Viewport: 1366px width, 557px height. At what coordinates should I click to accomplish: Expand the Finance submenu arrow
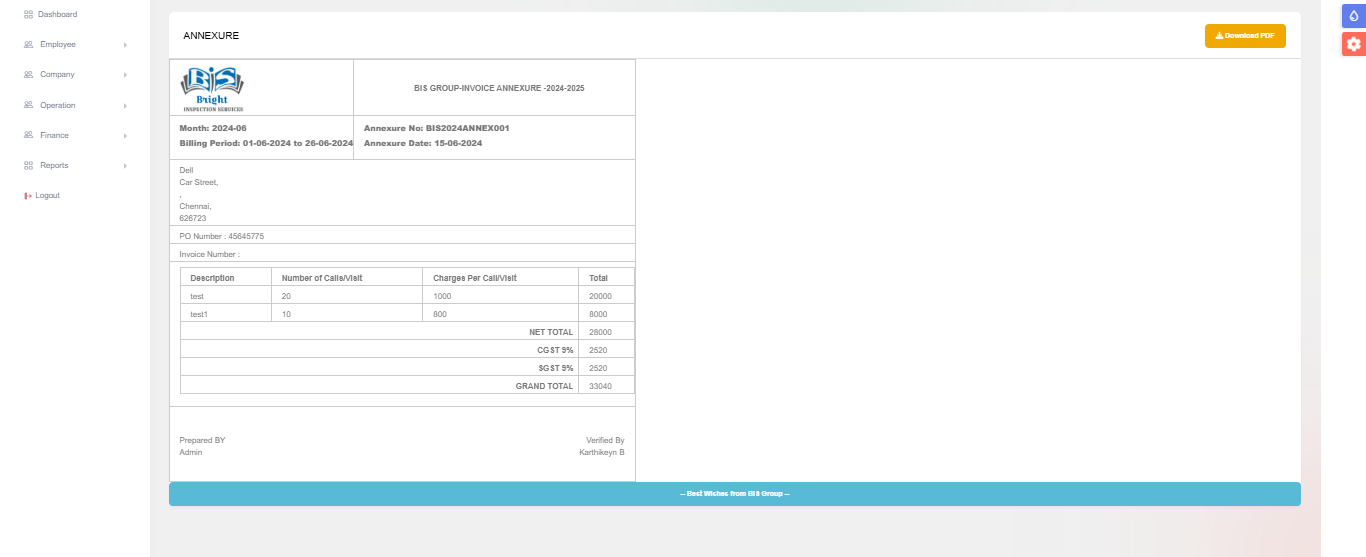(125, 135)
